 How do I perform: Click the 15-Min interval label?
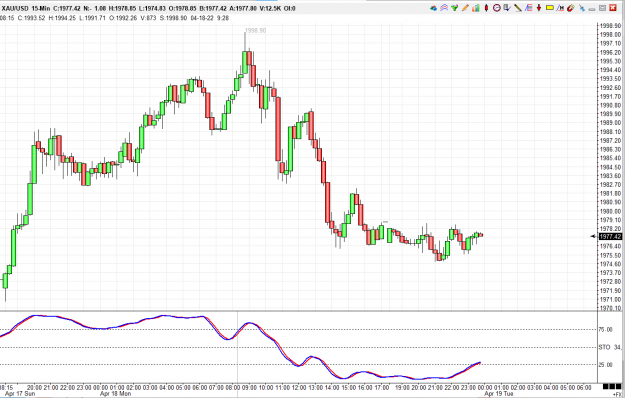tap(41, 8)
